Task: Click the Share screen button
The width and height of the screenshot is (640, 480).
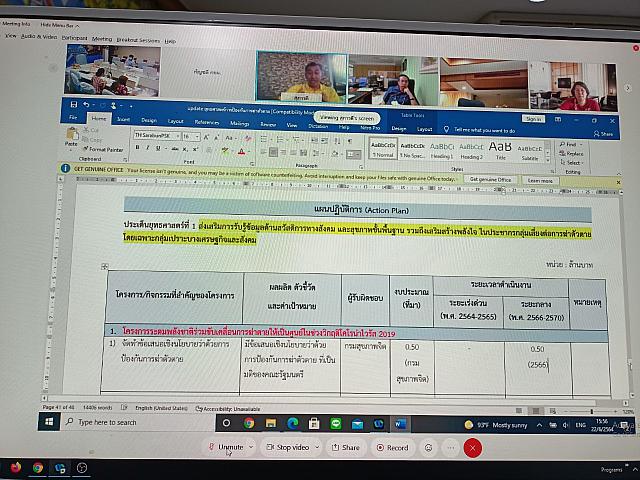Action: (x=345, y=447)
